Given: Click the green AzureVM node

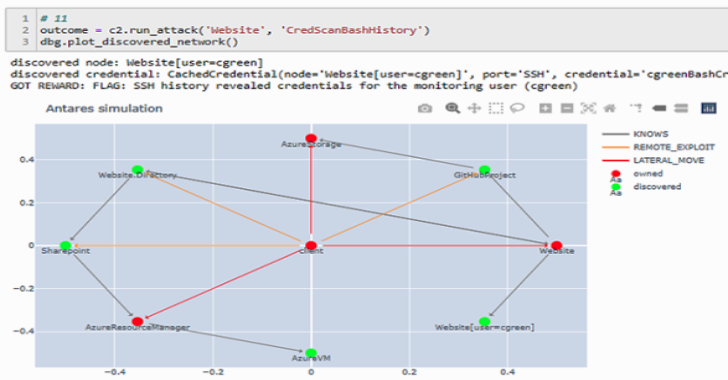Looking at the screenshot, I should click(311, 353).
